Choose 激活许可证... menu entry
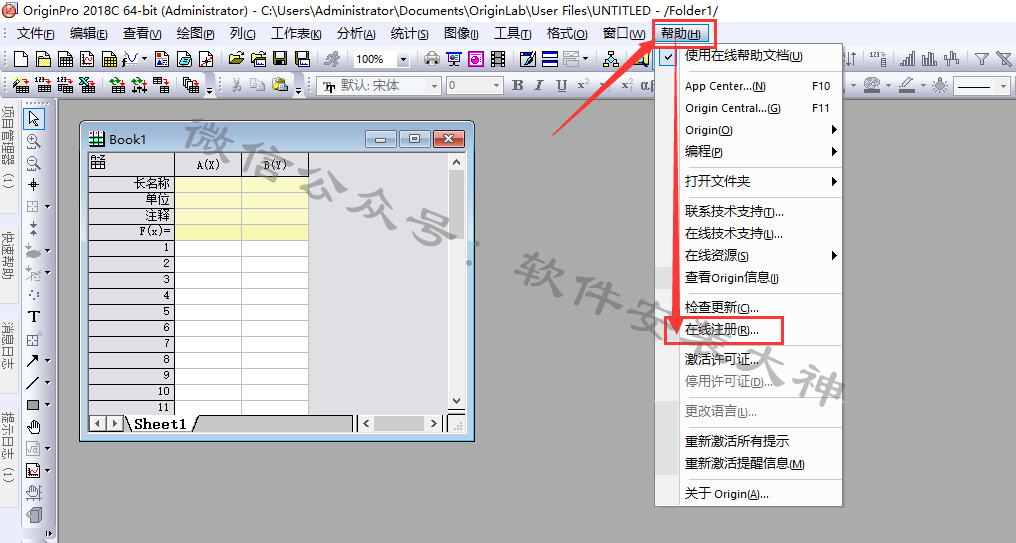Image resolution: width=1016 pixels, height=543 pixels. coord(748,359)
